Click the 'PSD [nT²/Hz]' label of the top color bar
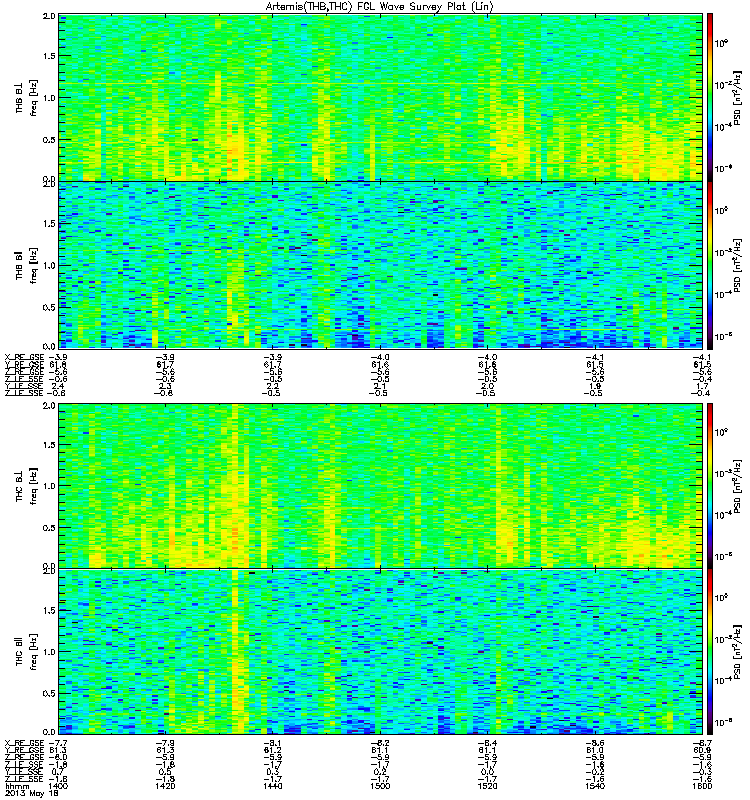Image resolution: width=750 pixels, height=800 pixels. point(736,98)
